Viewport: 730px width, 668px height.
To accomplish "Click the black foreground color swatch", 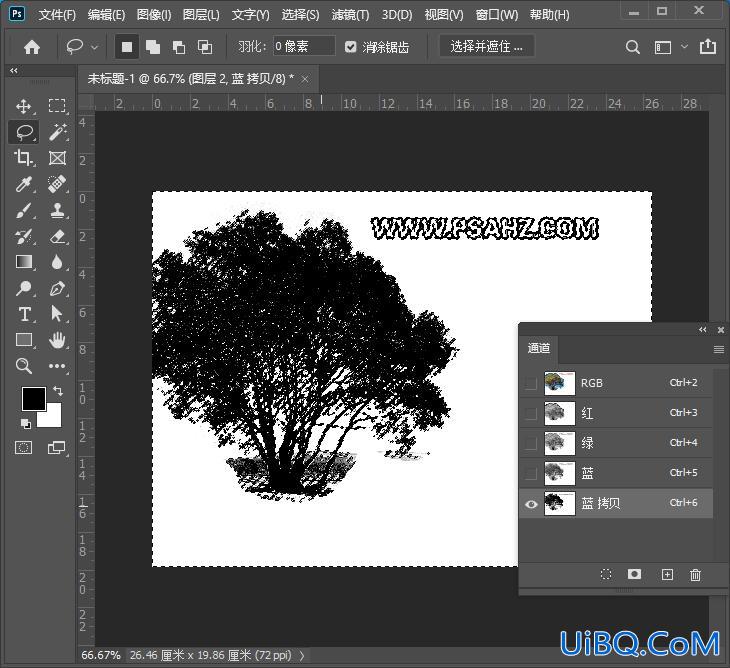I will click(34, 398).
